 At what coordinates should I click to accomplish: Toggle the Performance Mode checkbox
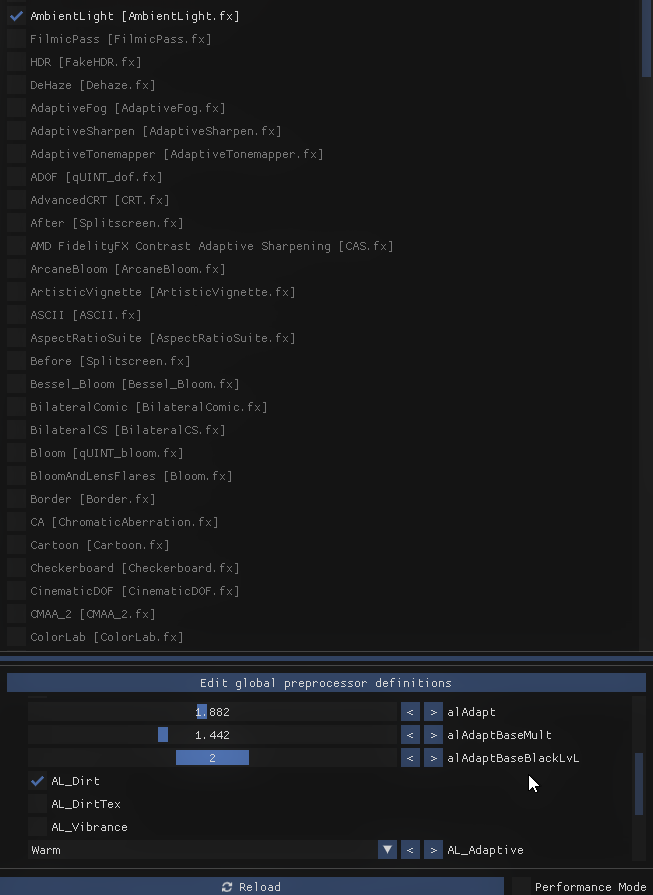pyautogui.click(x=521, y=886)
